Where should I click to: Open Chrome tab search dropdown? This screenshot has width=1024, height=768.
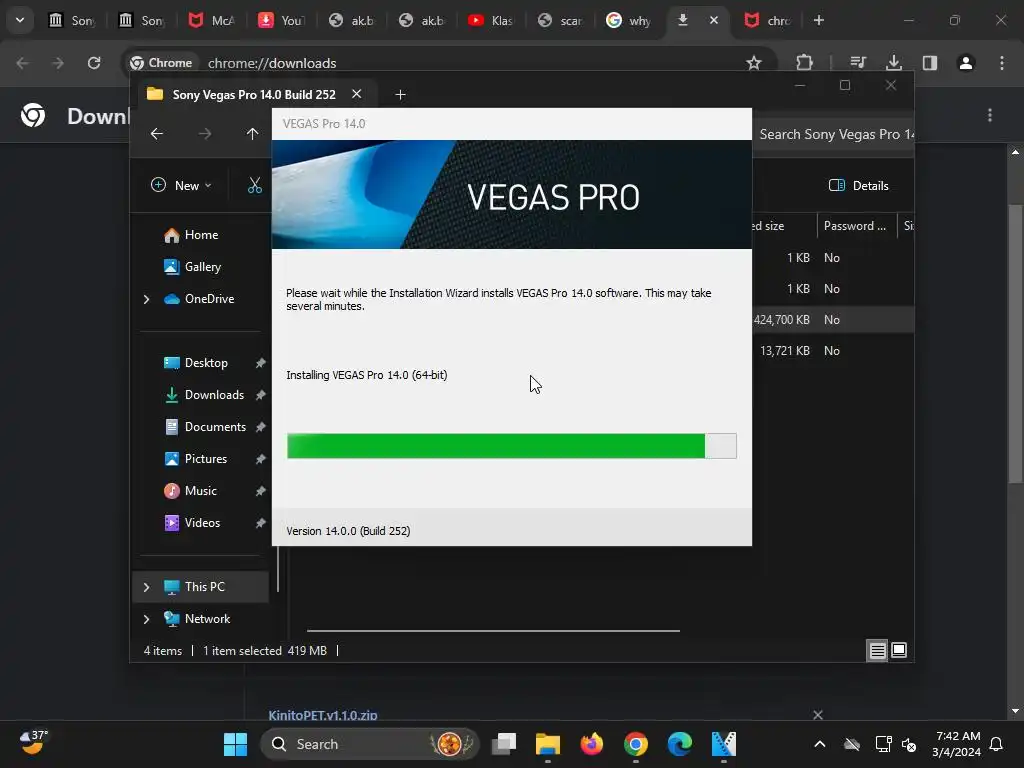[20, 20]
